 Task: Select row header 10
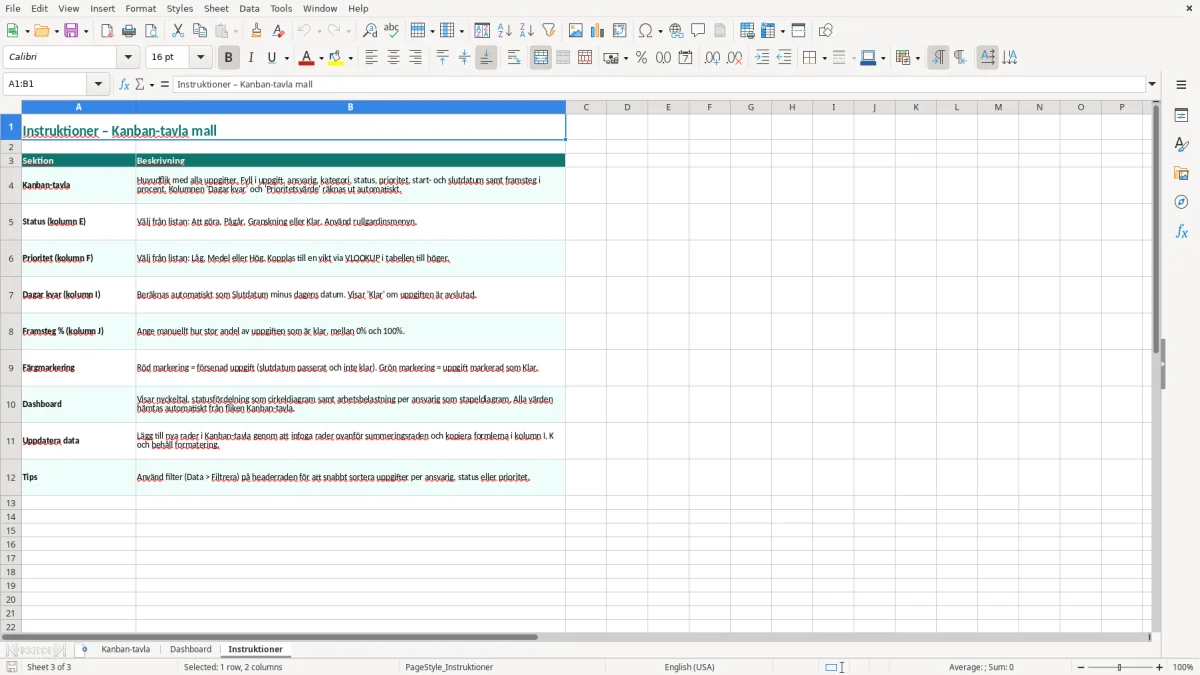(x=11, y=404)
